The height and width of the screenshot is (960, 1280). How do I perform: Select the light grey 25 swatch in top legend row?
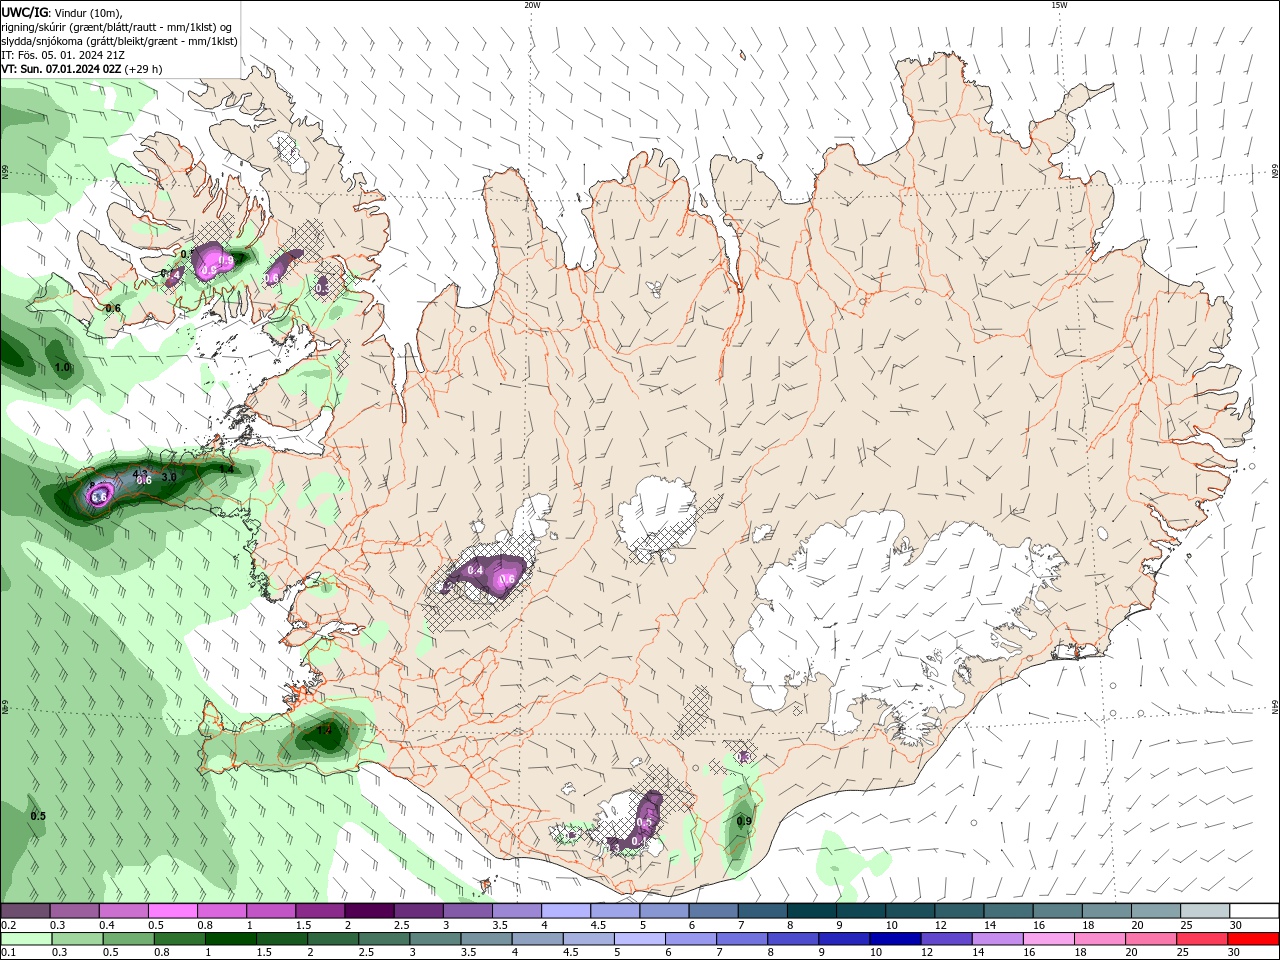tap(1205, 911)
